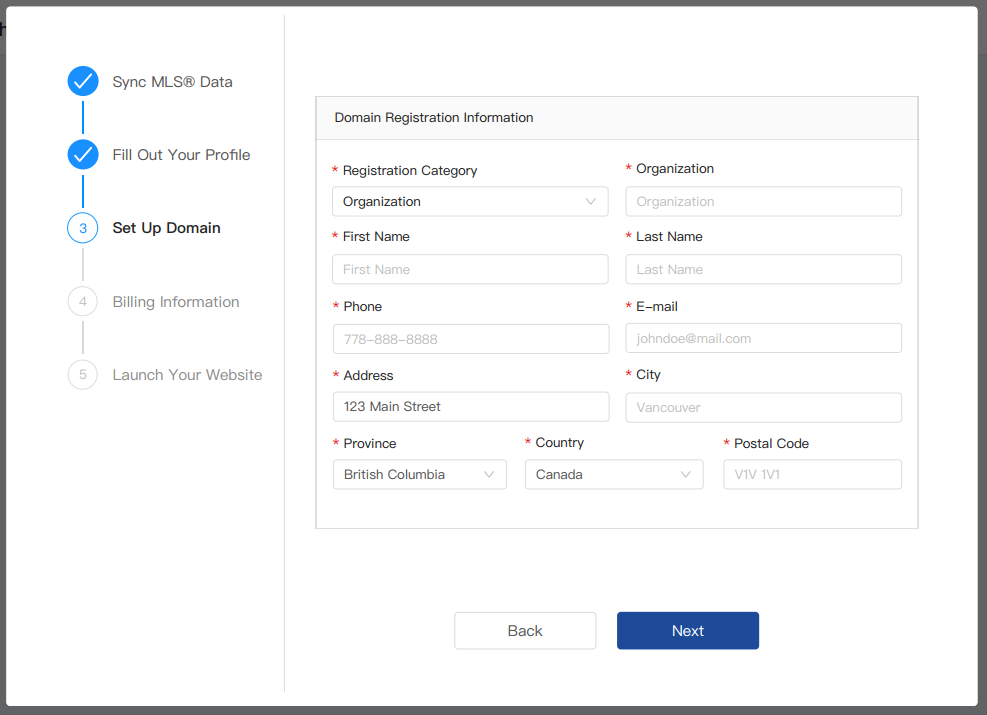Click the step 5 circle for Launch Your Website
The height and width of the screenshot is (715, 987).
[x=83, y=374]
